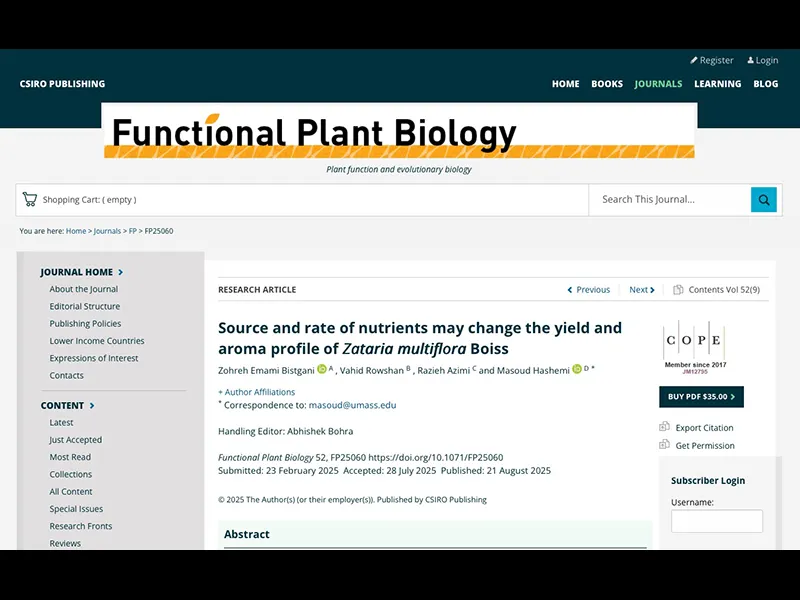Click the Contents Vol 52(9) icon
The width and height of the screenshot is (800, 600).
pyautogui.click(x=678, y=290)
